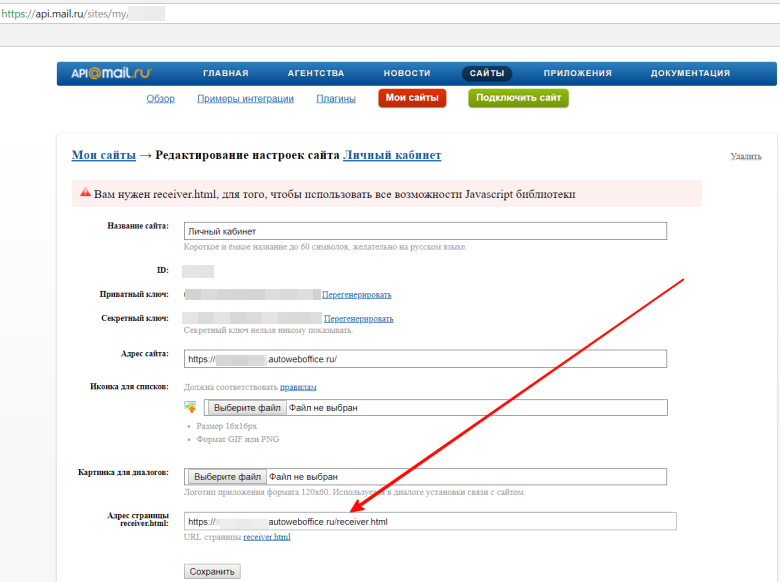The width and height of the screenshot is (780, 582).
Task: Follow the Примеры интеграции link
Action: point(245,98)
